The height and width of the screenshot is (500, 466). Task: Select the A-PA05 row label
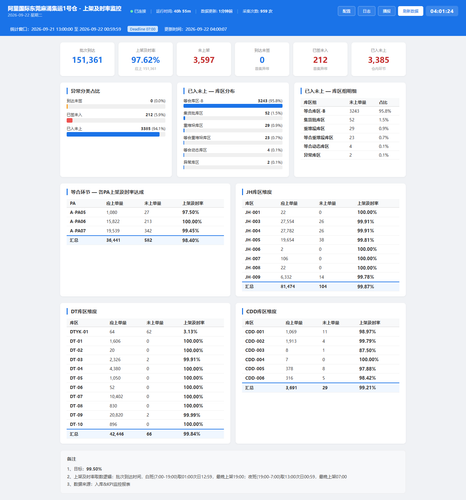click(78, 212)
